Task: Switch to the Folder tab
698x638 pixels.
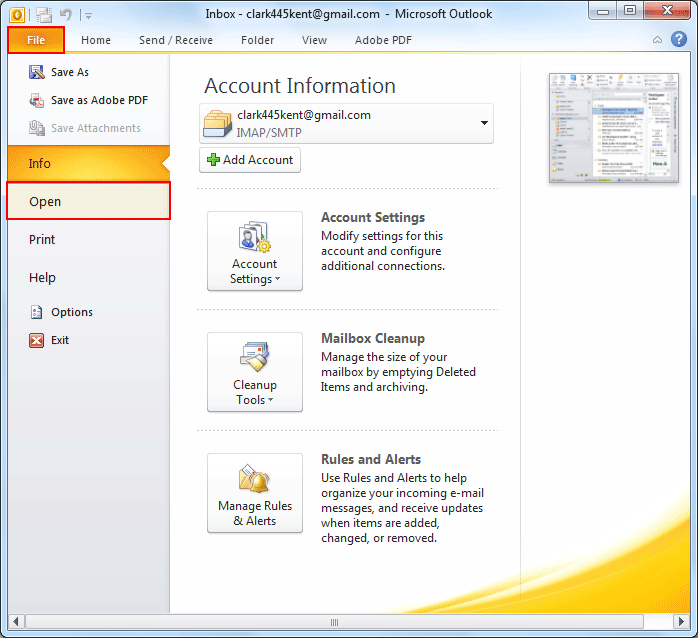Action: click(x=257, y=40)
